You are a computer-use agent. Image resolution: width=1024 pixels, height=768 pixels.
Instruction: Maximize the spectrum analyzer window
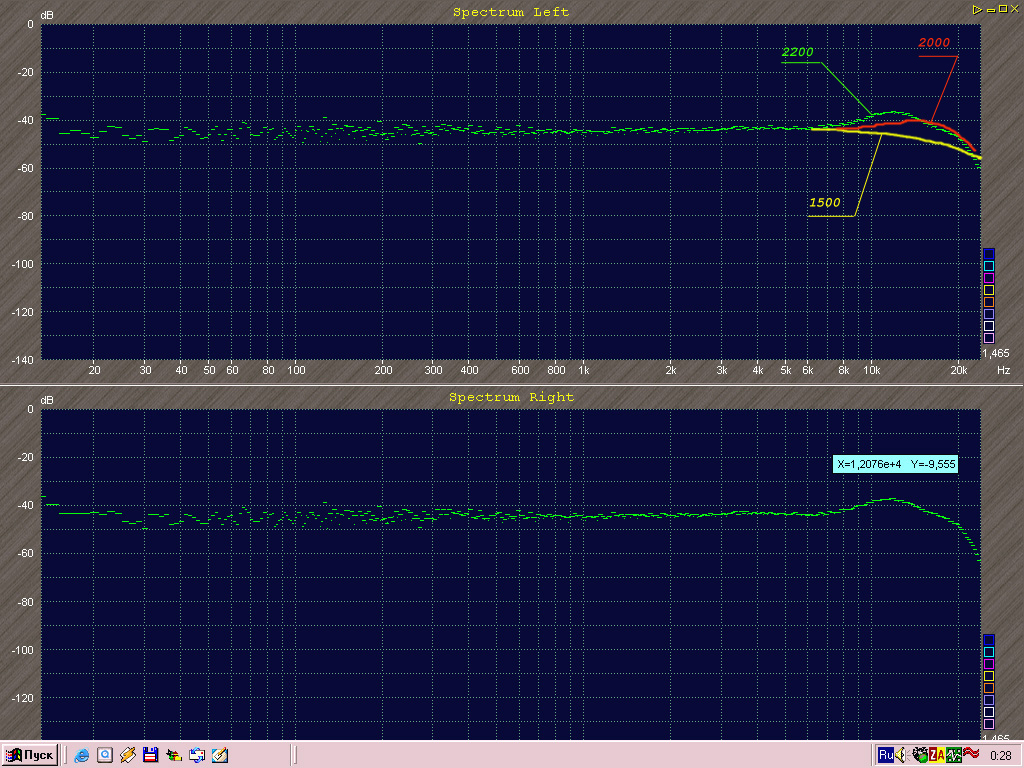coord(1001,8)
